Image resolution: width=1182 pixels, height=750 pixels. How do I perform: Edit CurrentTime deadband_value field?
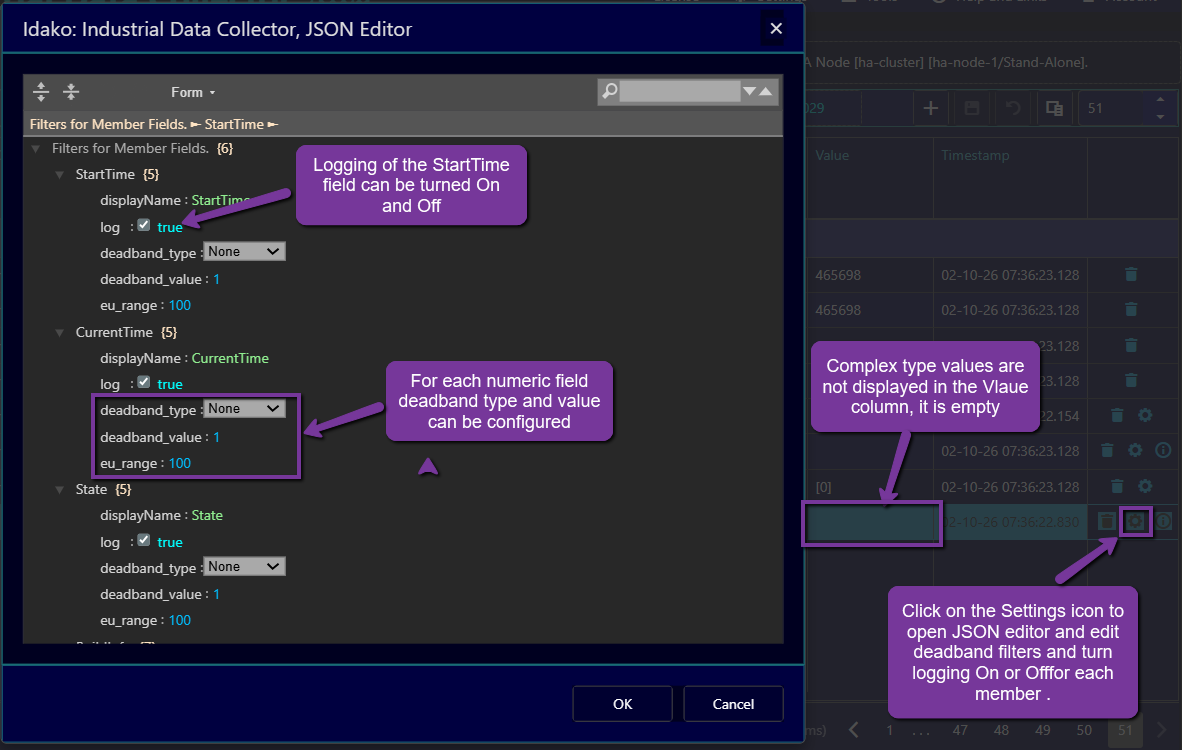coord(216,437)
